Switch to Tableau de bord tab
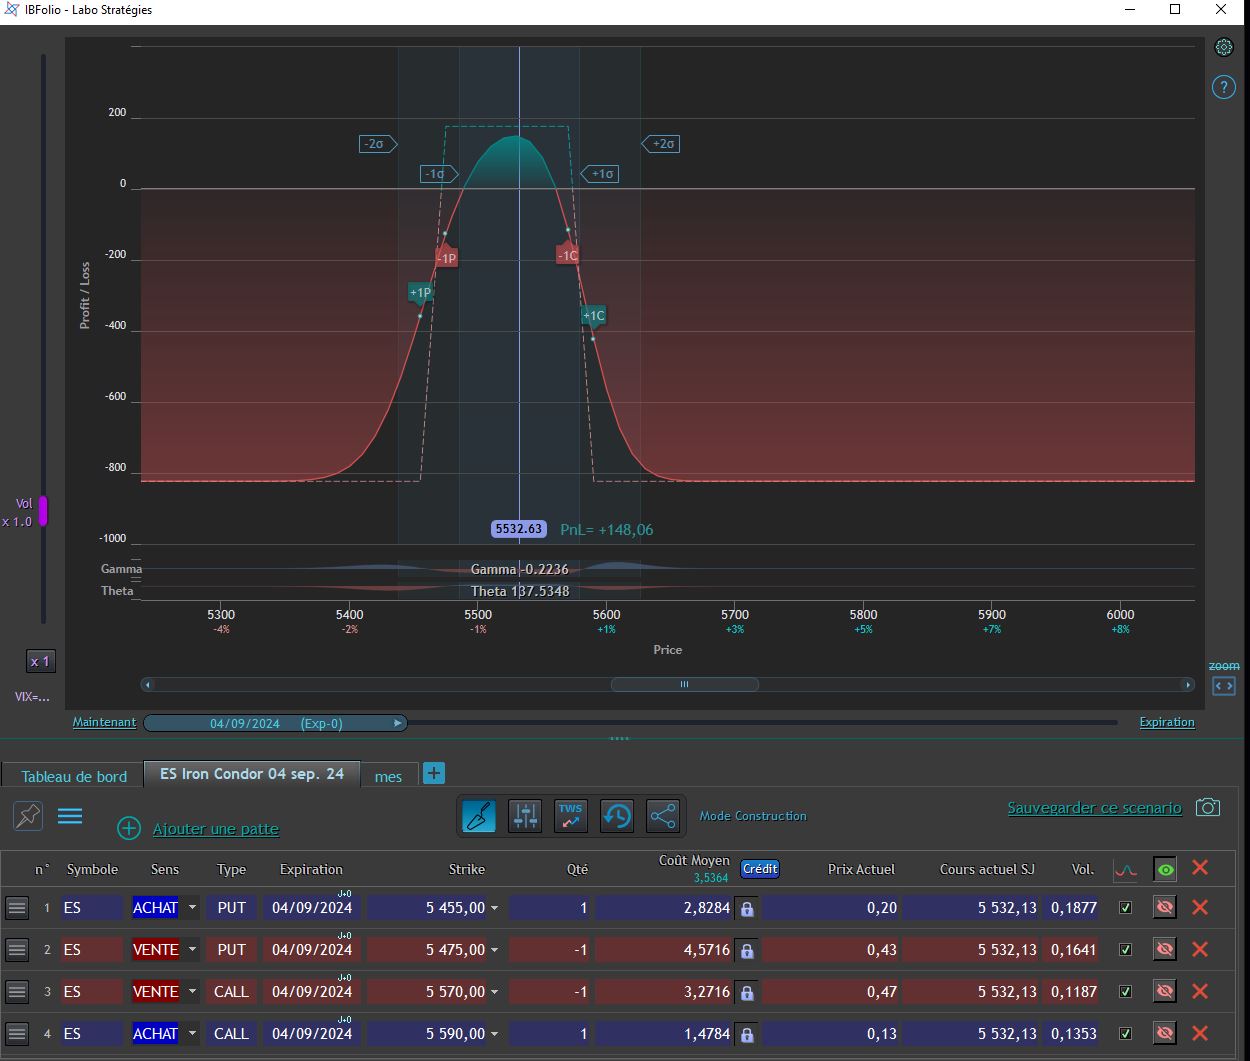This screenshot has height=1061, width=1250. coord(74,776)
